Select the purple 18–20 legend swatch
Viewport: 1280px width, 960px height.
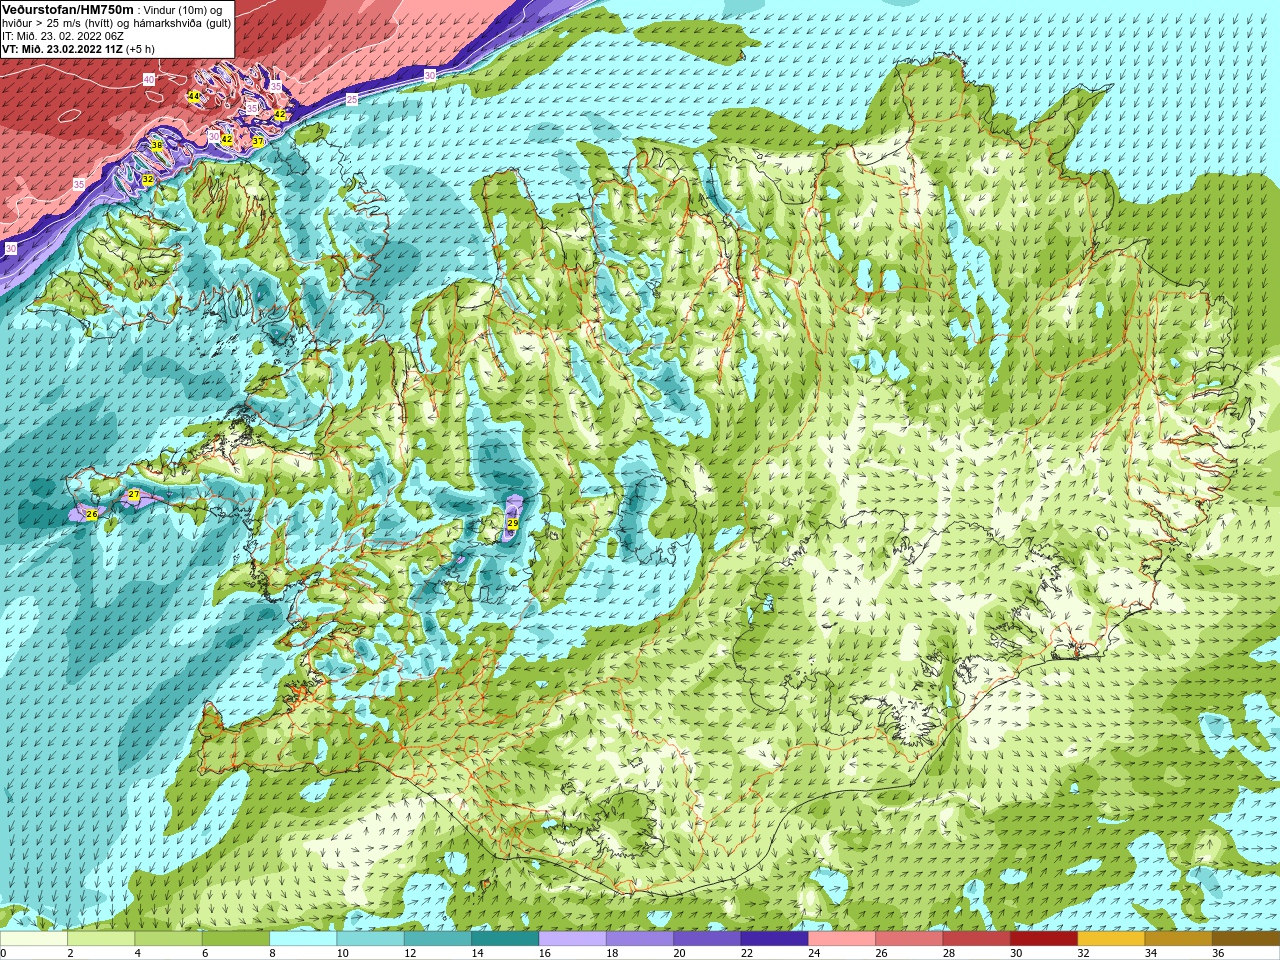pyautogui.click(x=640, y=939)
